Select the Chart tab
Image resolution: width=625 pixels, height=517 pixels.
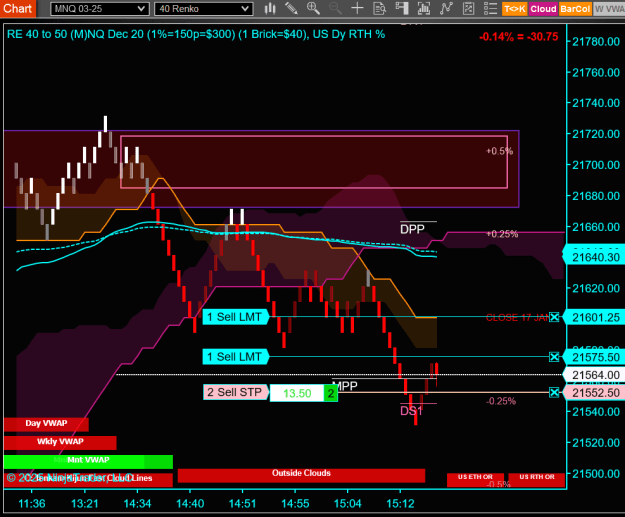point(18,8)
